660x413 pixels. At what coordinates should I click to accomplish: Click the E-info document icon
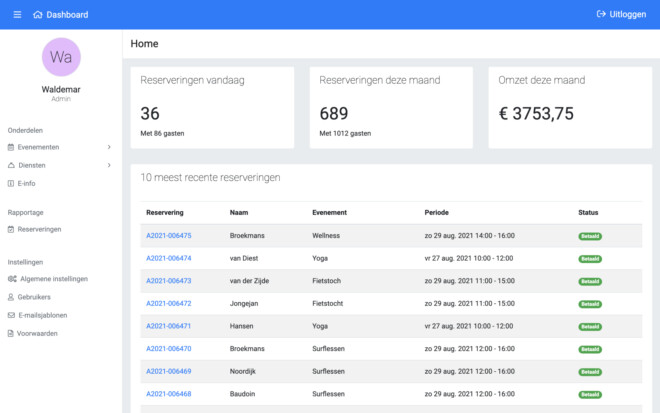11,183
